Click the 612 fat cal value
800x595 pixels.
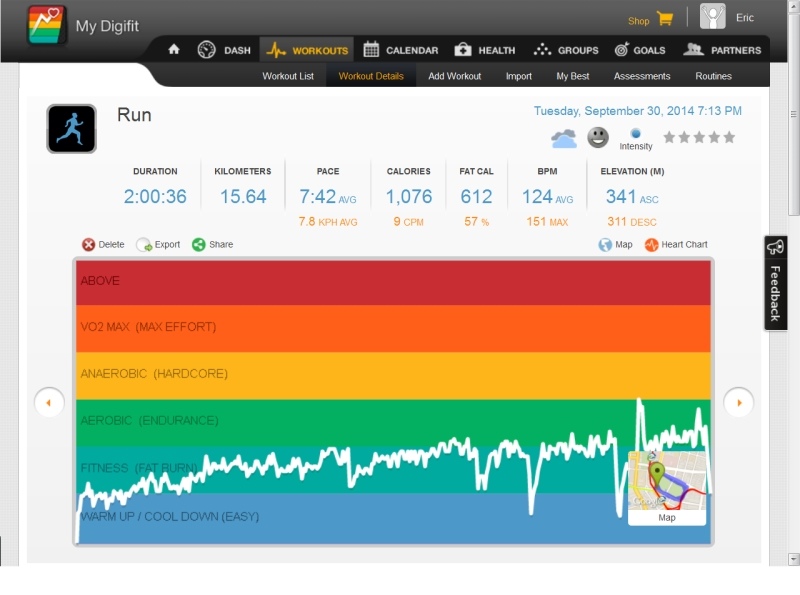pos(476,196)
